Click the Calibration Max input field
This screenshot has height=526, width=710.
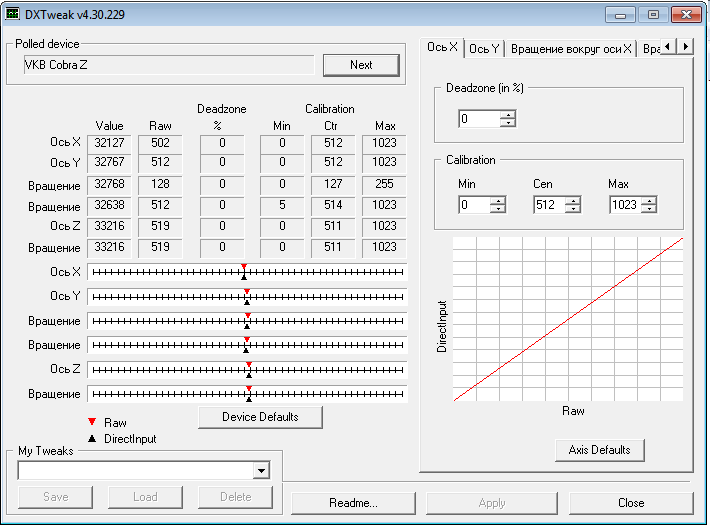tap(625, 205)
